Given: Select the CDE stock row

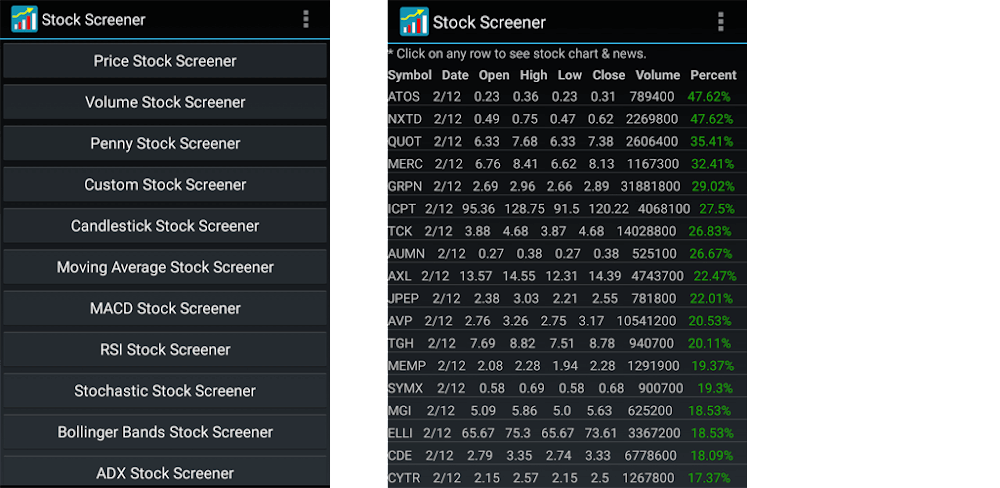Looking at the screenshot, I should [x=567, y=455].
